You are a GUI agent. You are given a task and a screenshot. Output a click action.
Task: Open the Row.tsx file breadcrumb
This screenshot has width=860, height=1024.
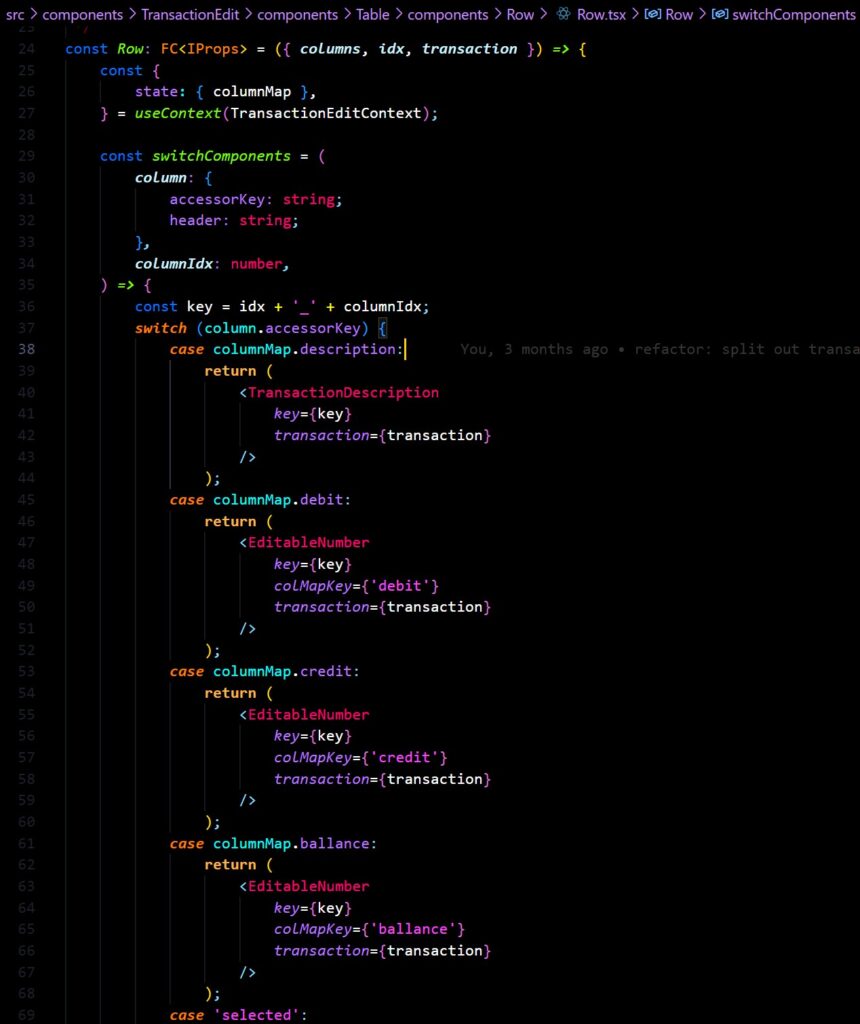point(601,14)
